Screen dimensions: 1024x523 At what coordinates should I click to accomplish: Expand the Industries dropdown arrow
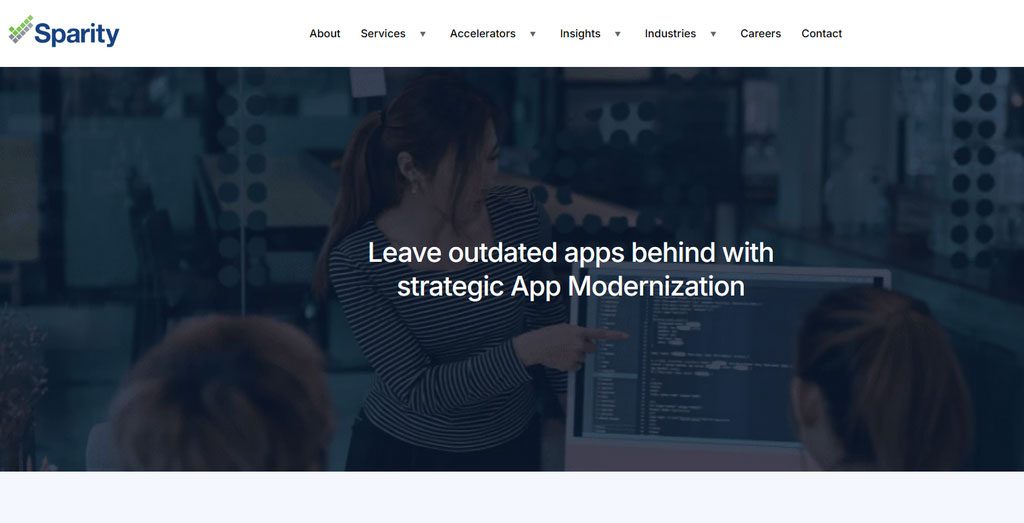[x=713, y=34]
